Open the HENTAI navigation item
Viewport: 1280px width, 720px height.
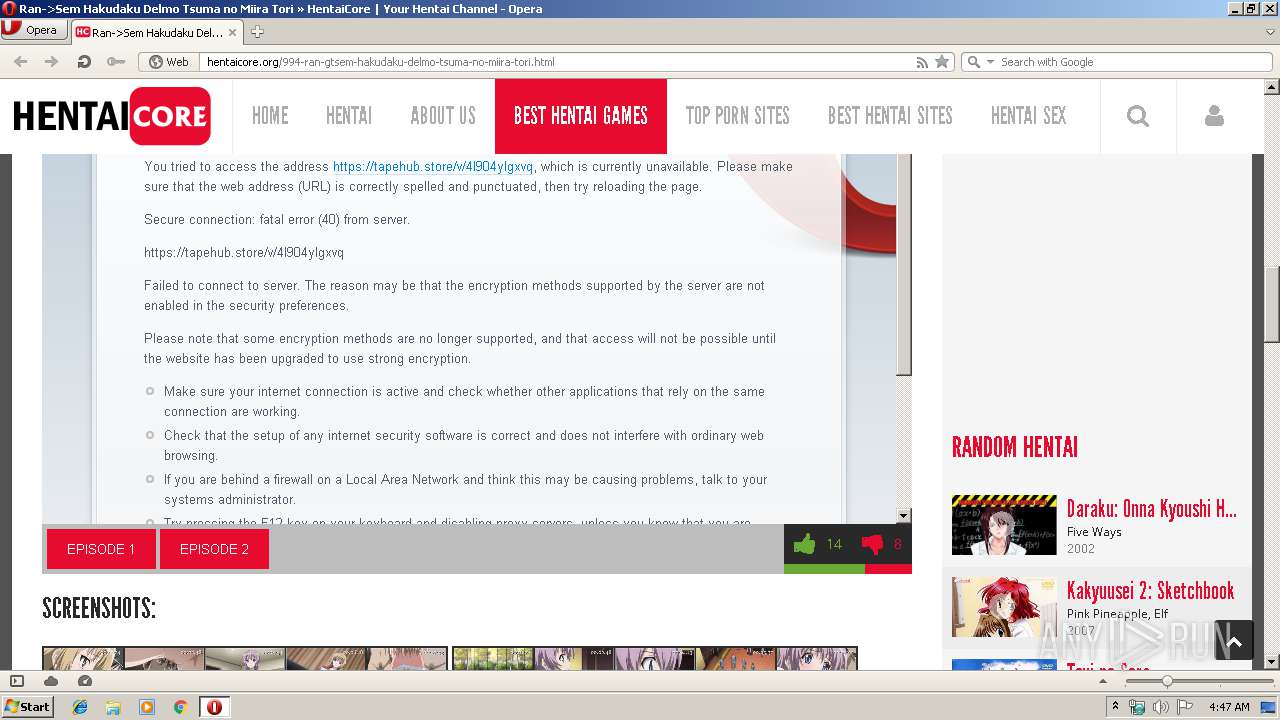click(349, 116)
